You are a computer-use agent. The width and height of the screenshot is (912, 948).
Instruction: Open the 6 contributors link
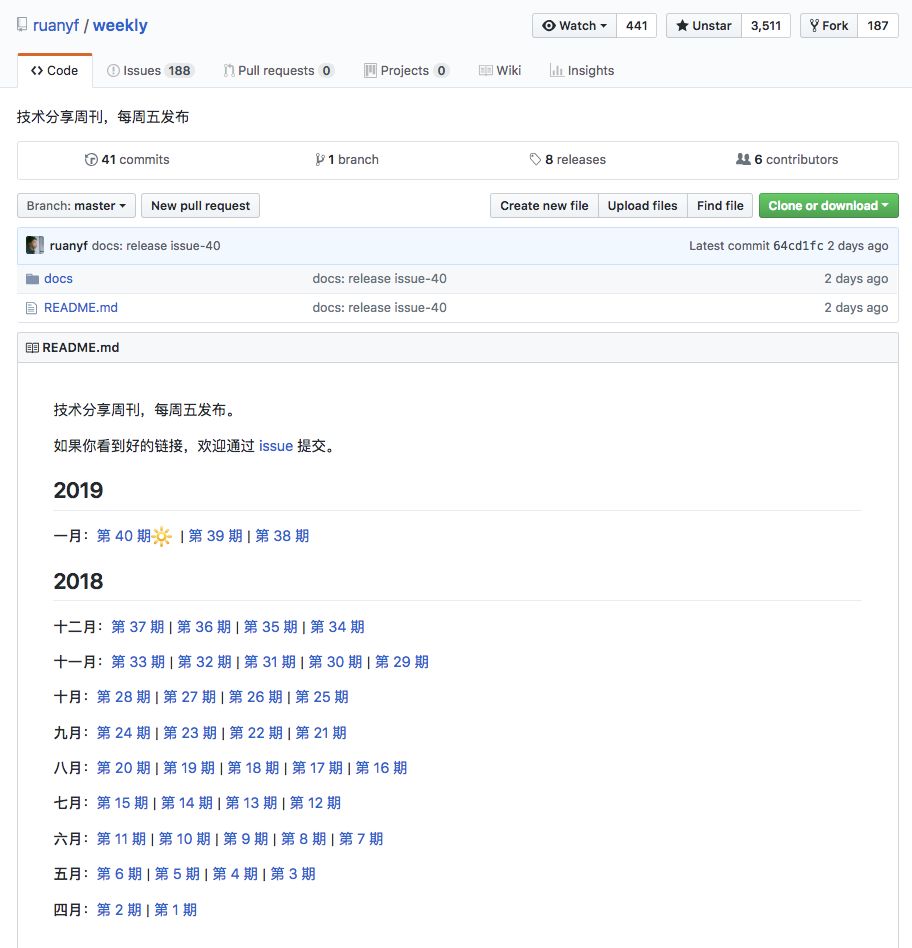(x=787, y=160)
